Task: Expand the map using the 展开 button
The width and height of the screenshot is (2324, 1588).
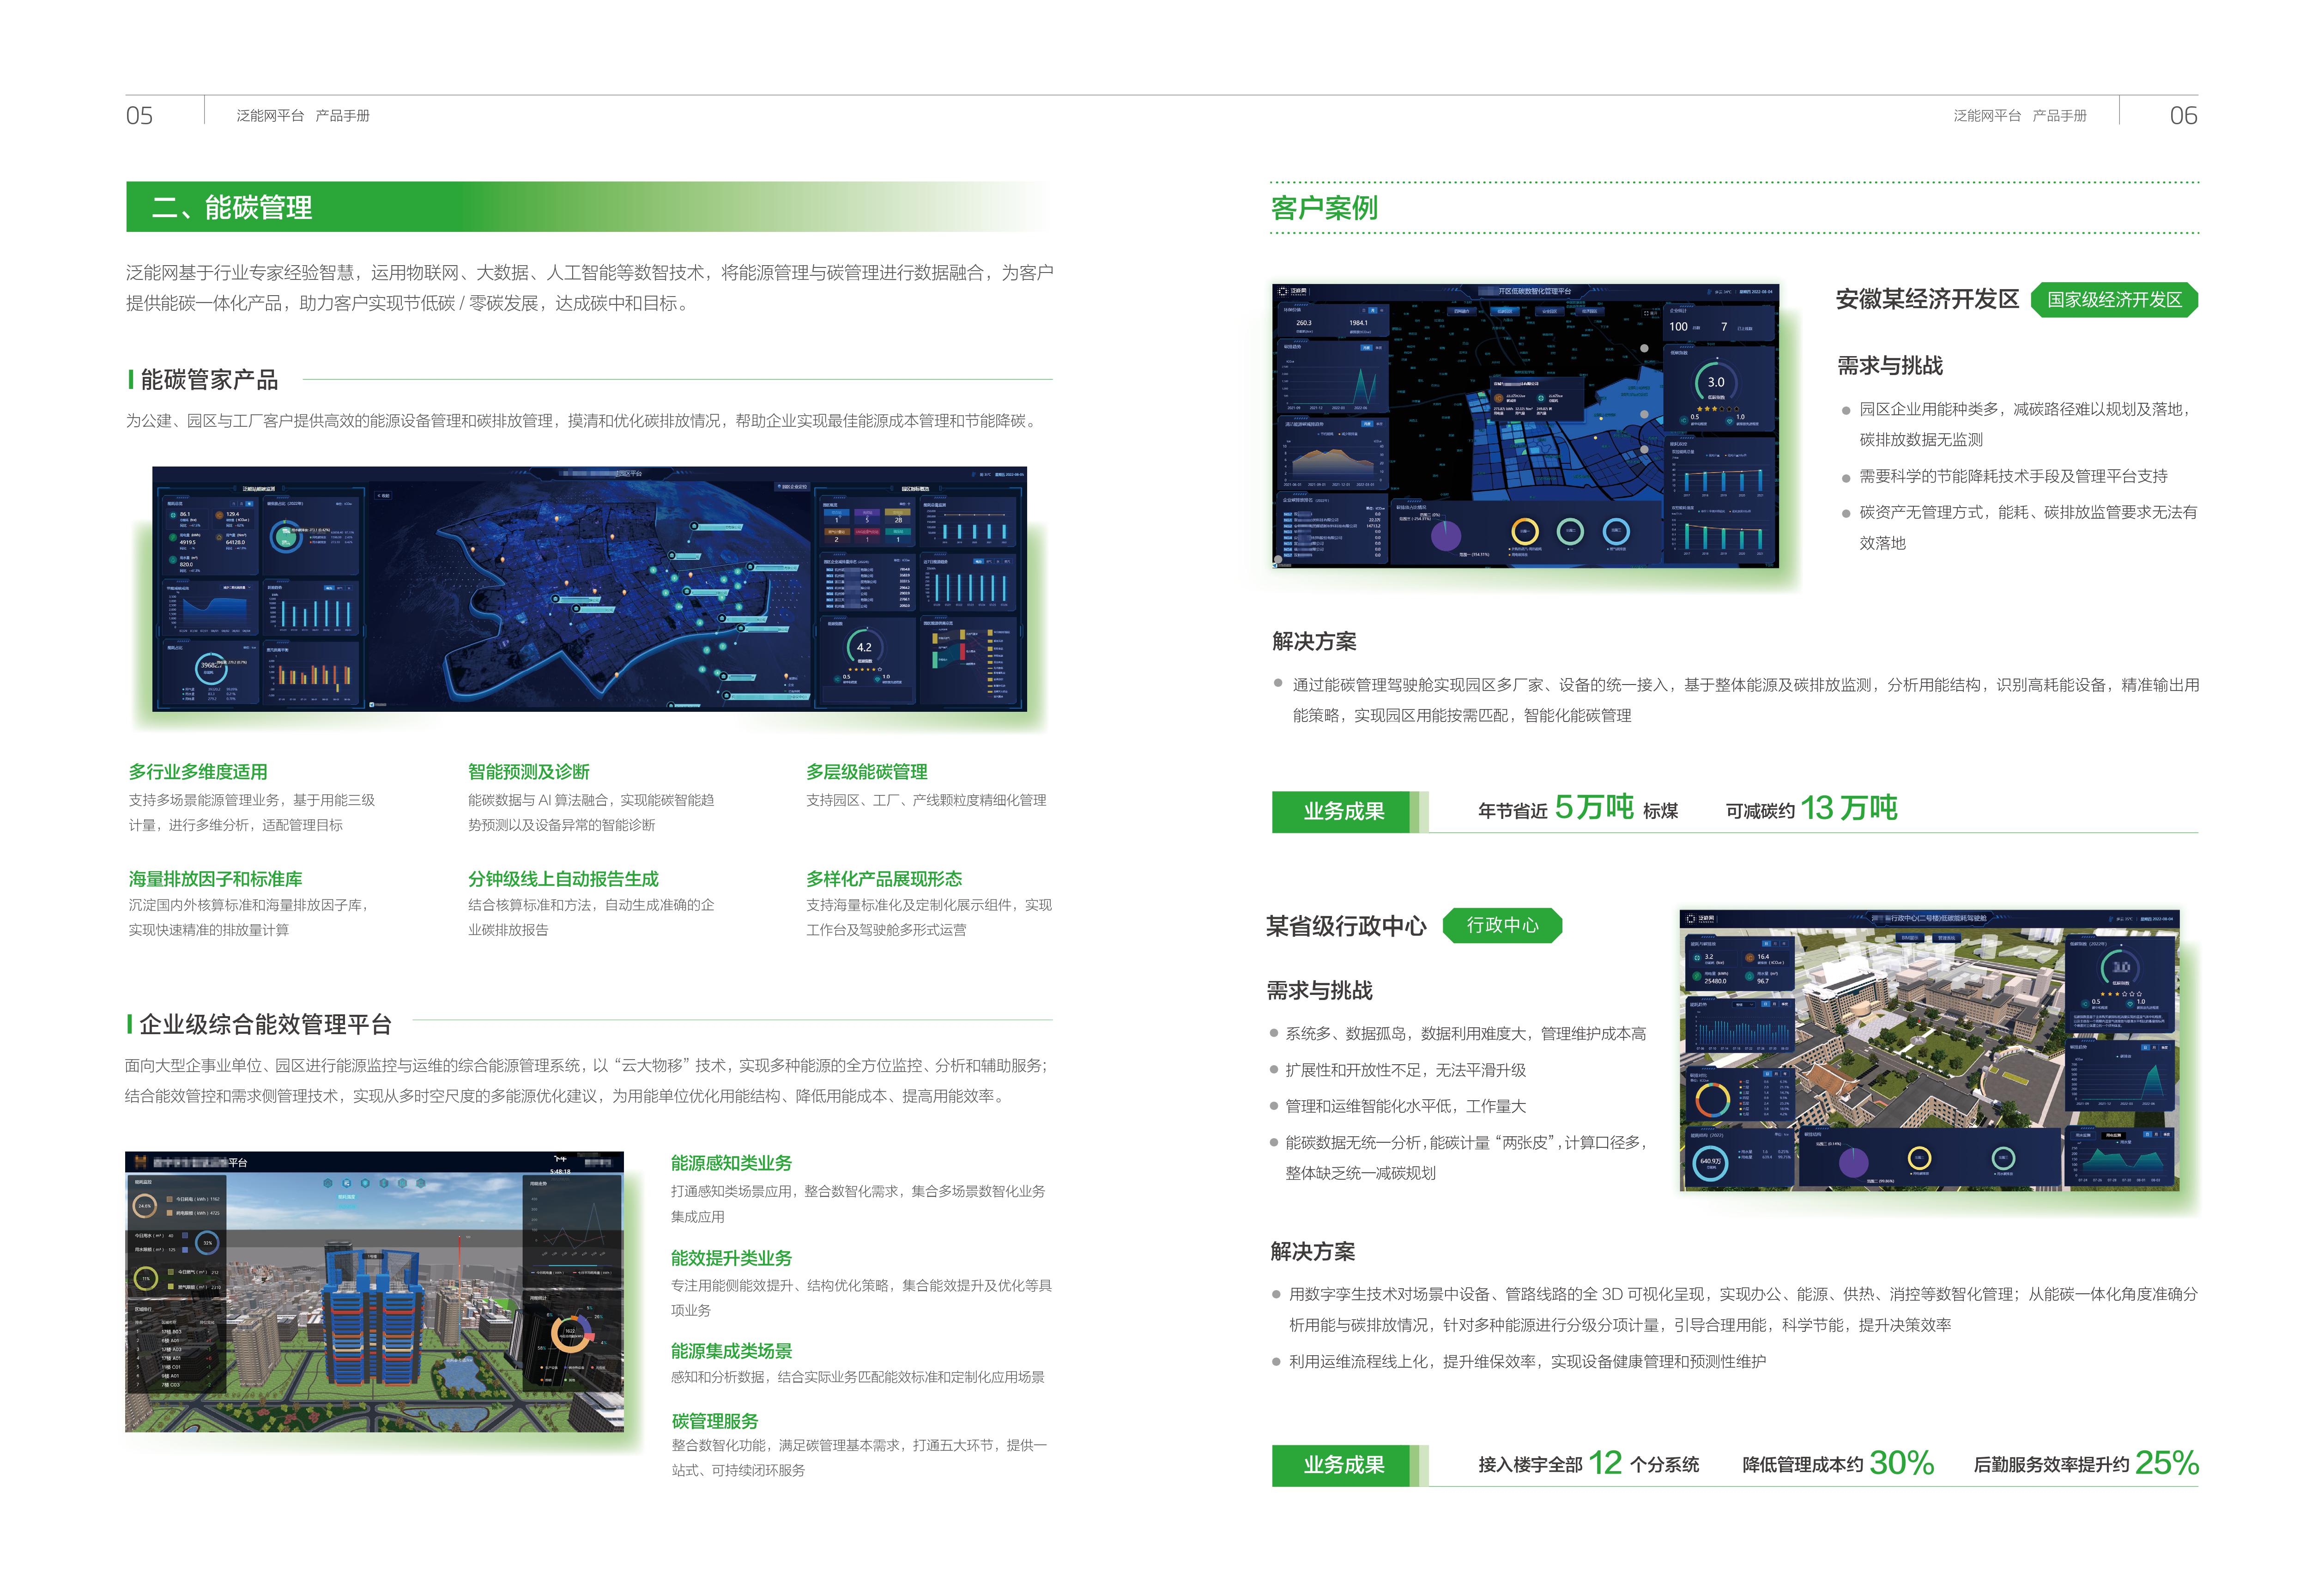Action: (1651, 313)
